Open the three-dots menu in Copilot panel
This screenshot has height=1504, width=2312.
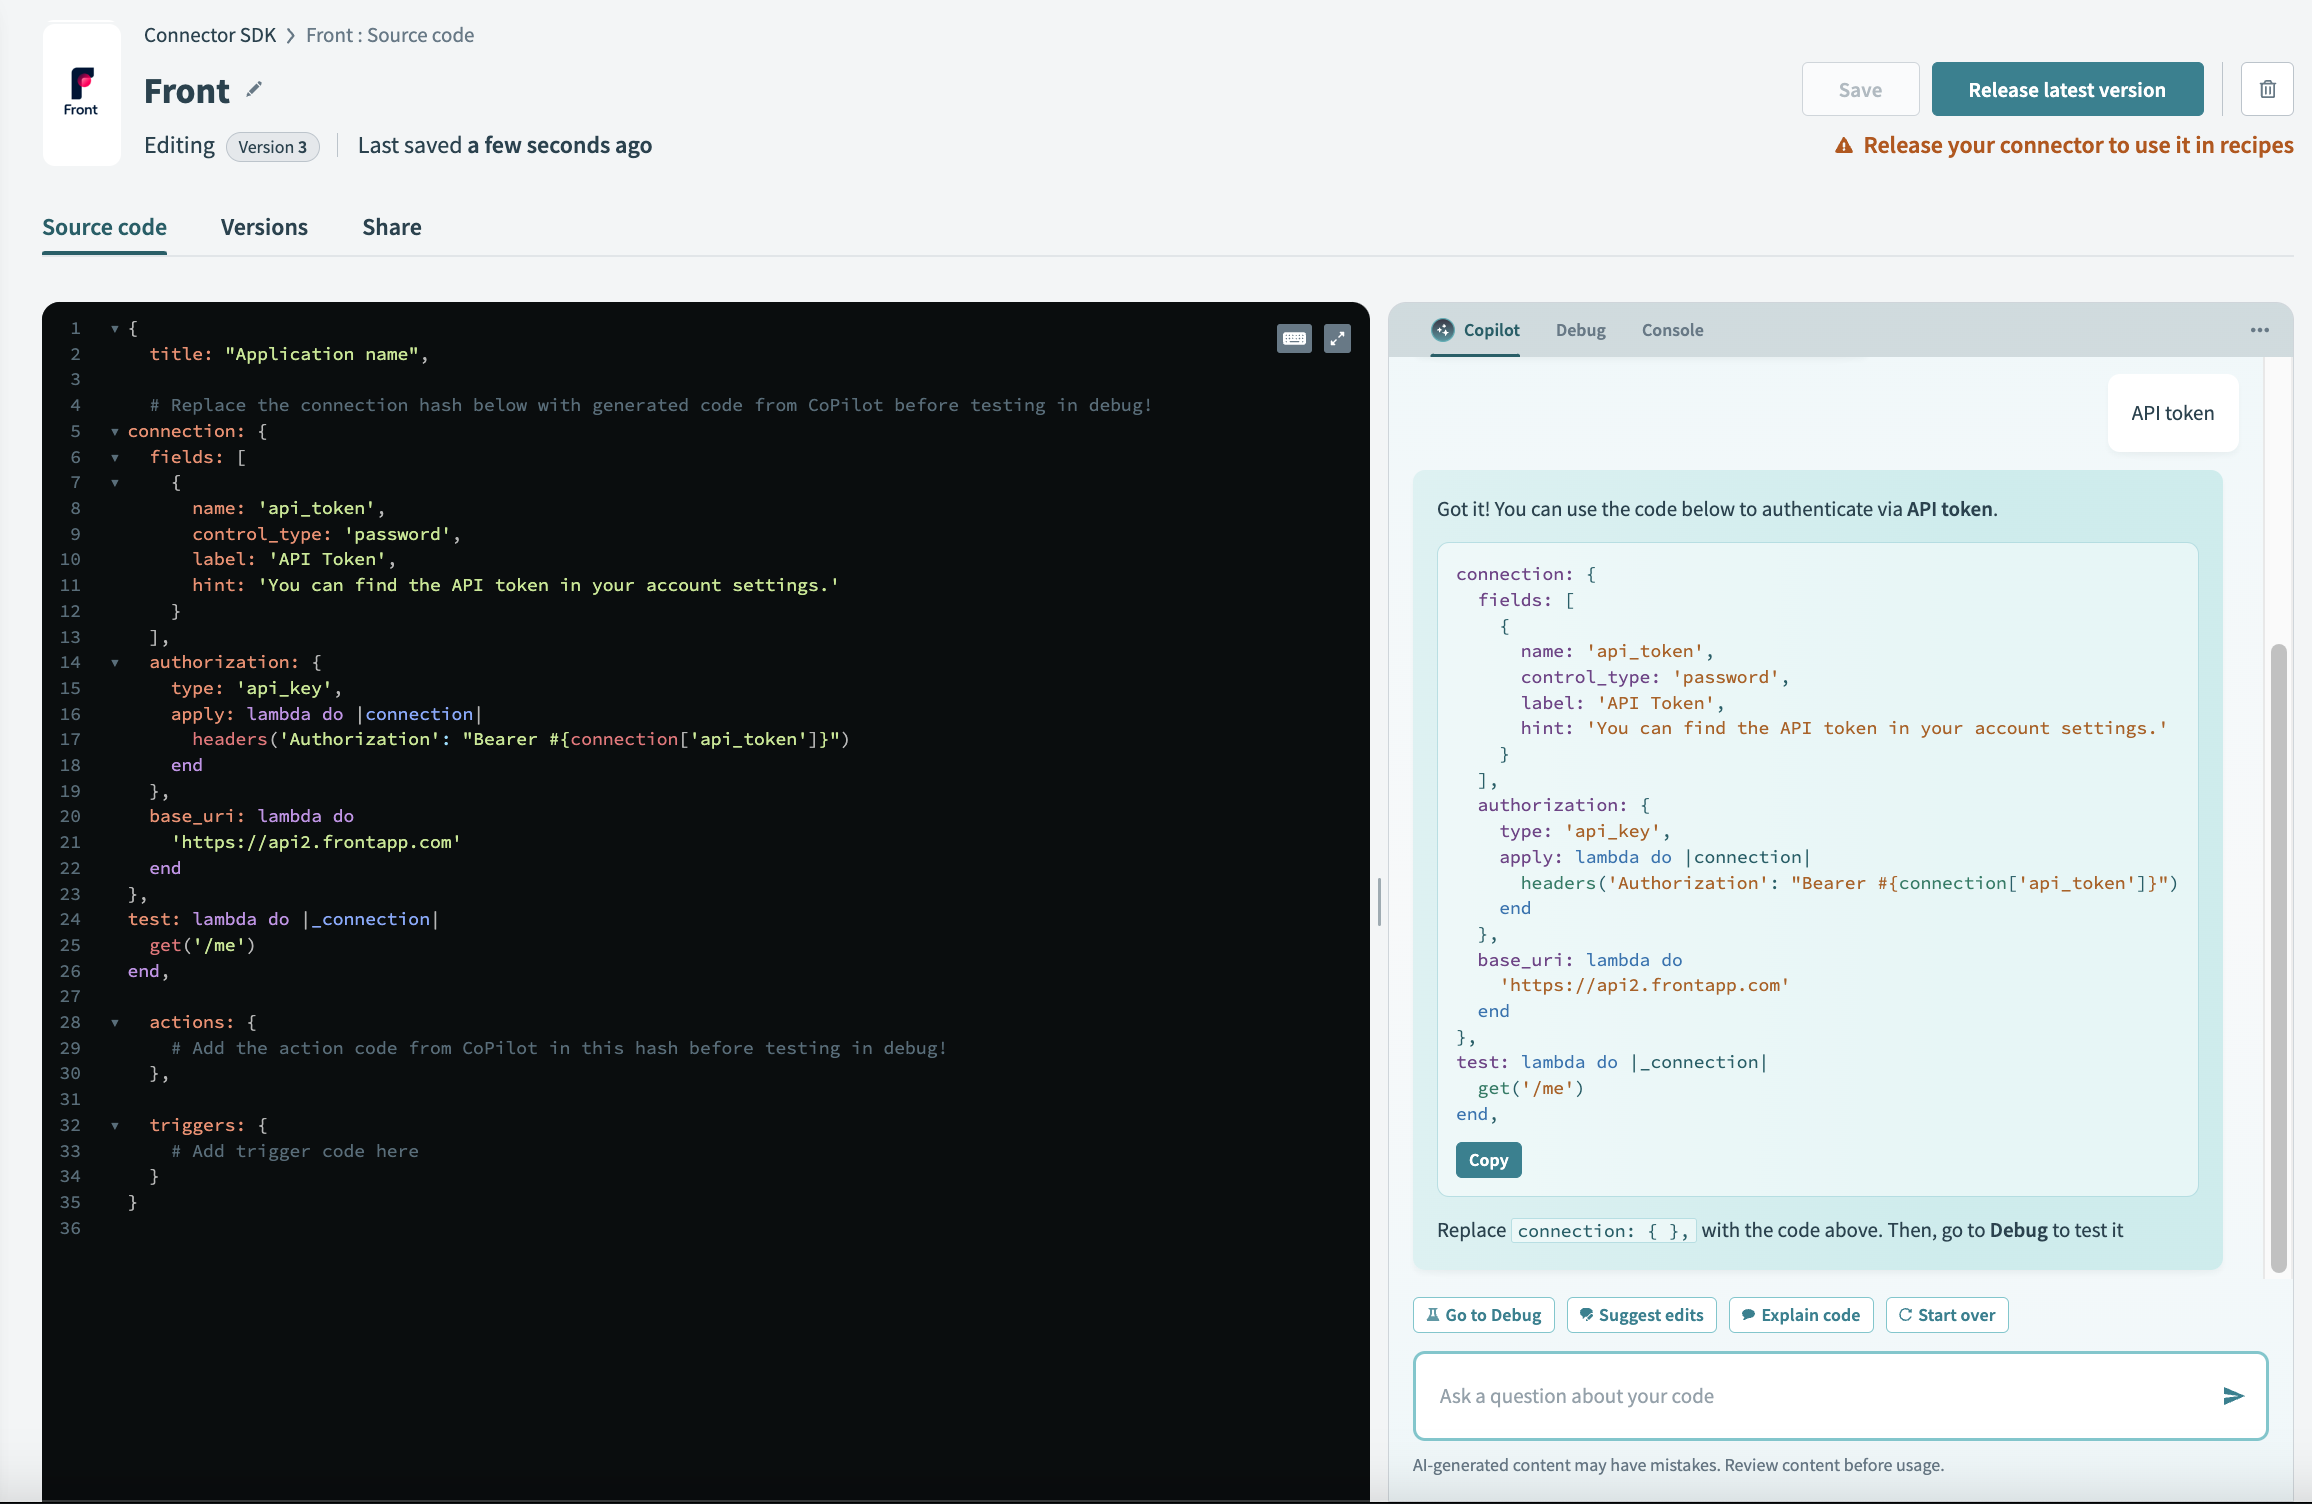click(2259, 330)
